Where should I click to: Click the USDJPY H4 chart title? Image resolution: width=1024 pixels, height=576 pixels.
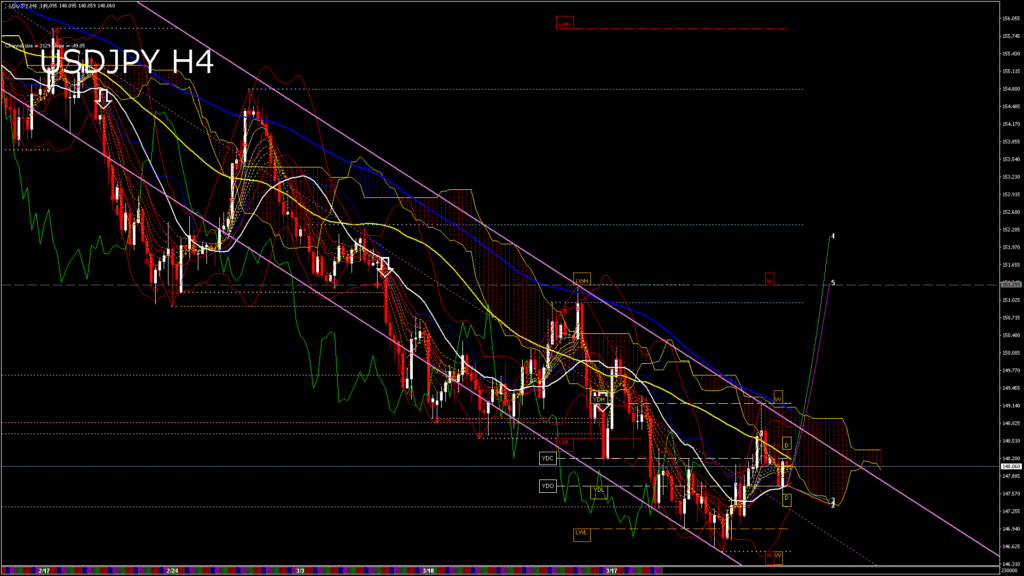126,62
